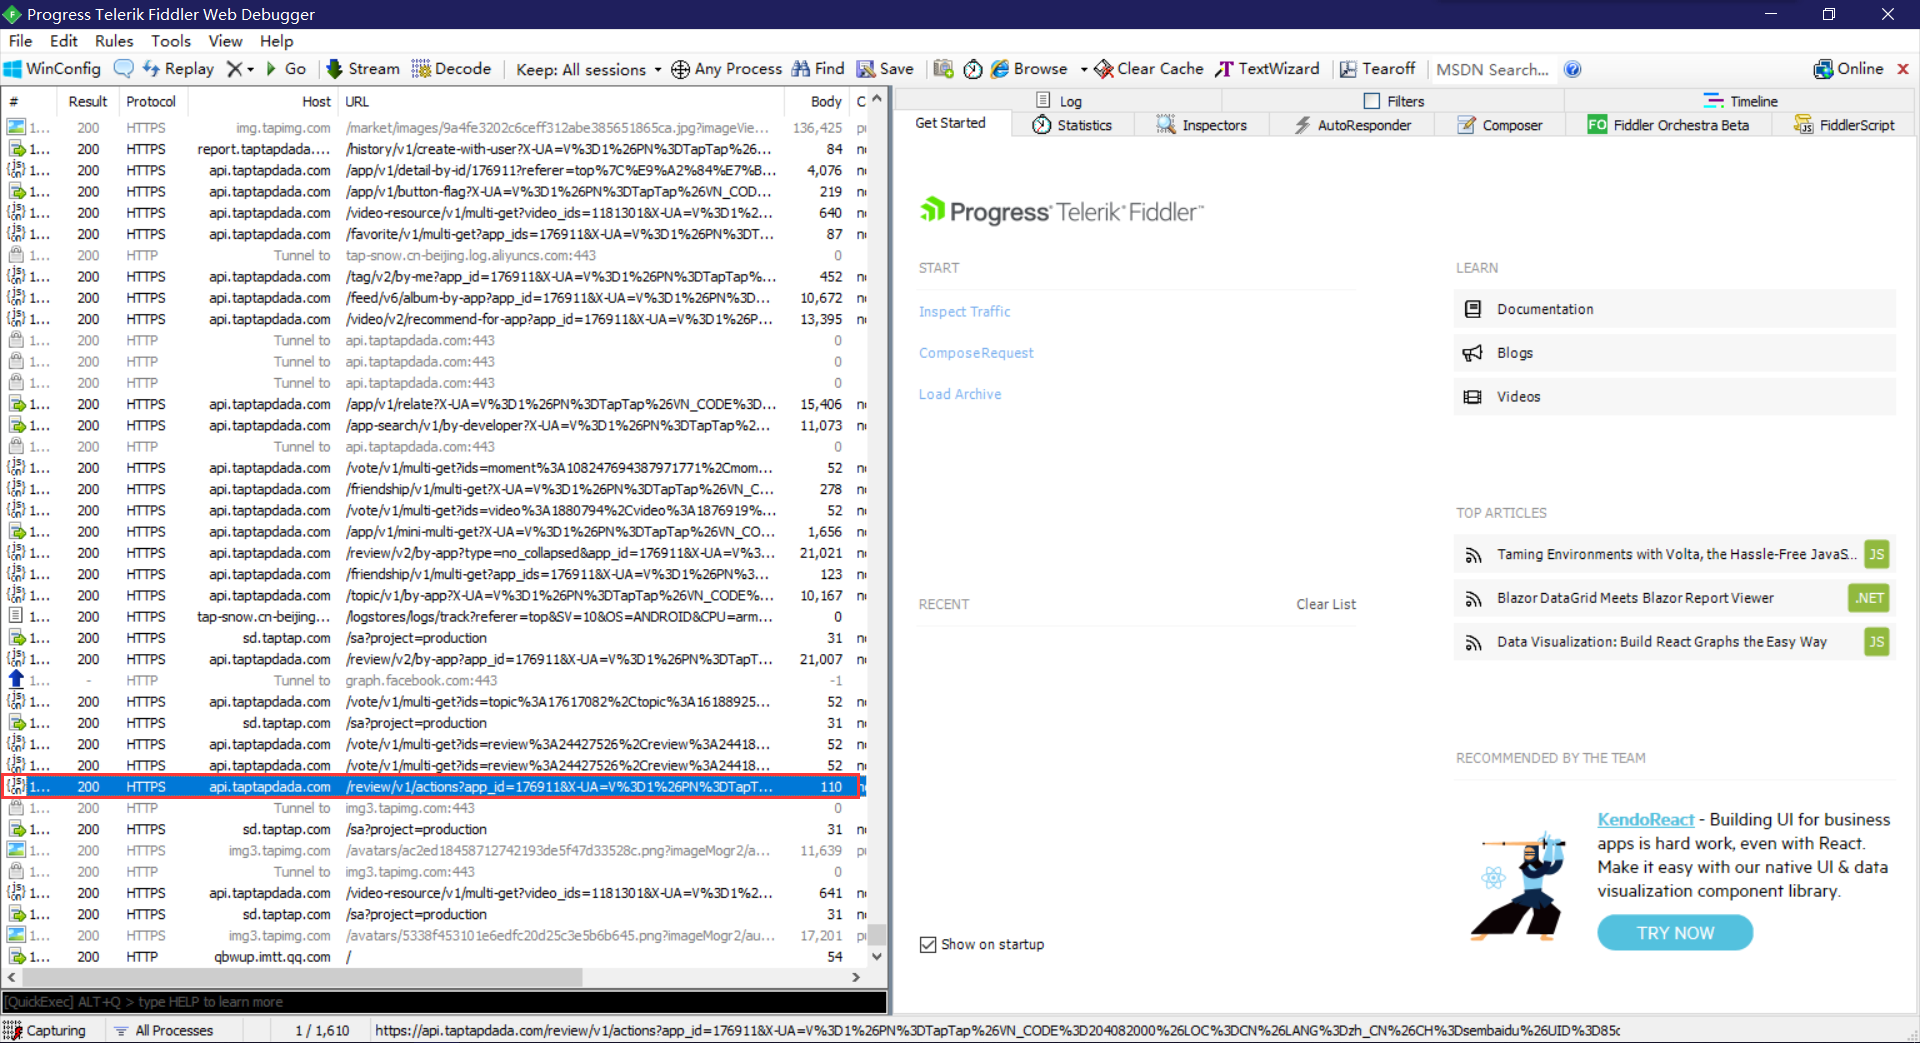Image resolution: width=1920 pixels, height=1043 pixels.
Task: Click the Online status indicator
Action: click(x=1848, y=69)
